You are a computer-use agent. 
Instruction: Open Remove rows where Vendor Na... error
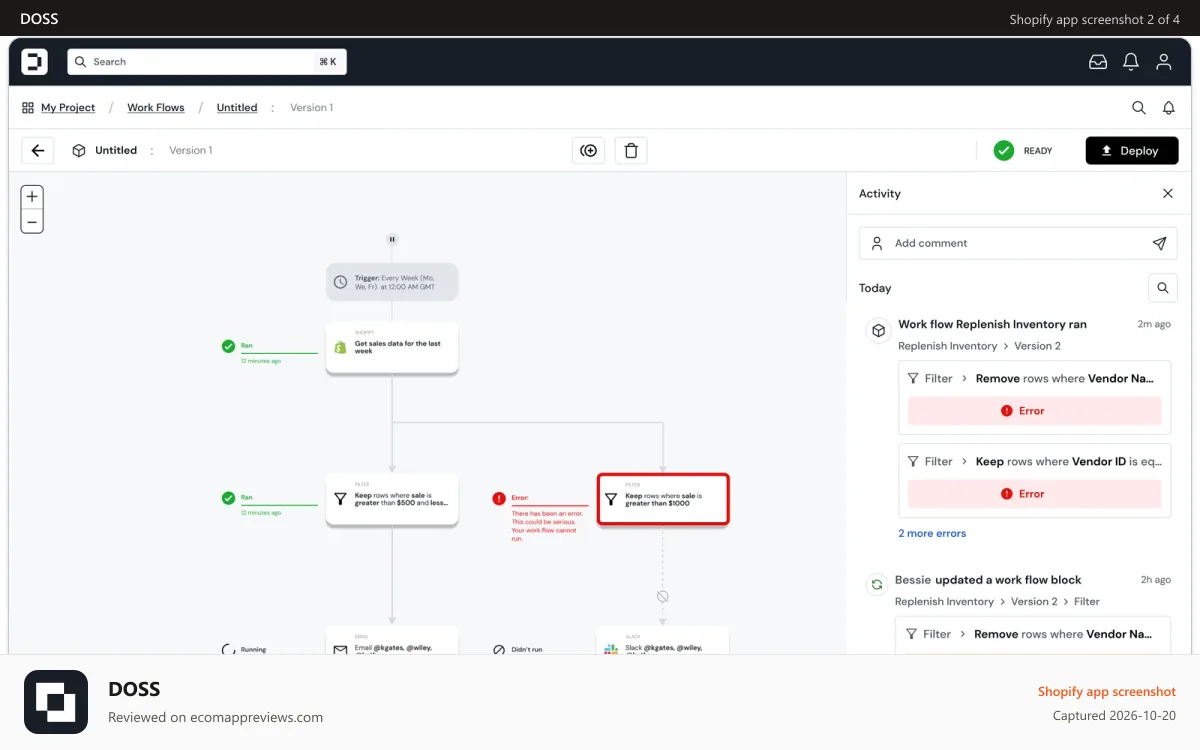[x=1035, y=379]
